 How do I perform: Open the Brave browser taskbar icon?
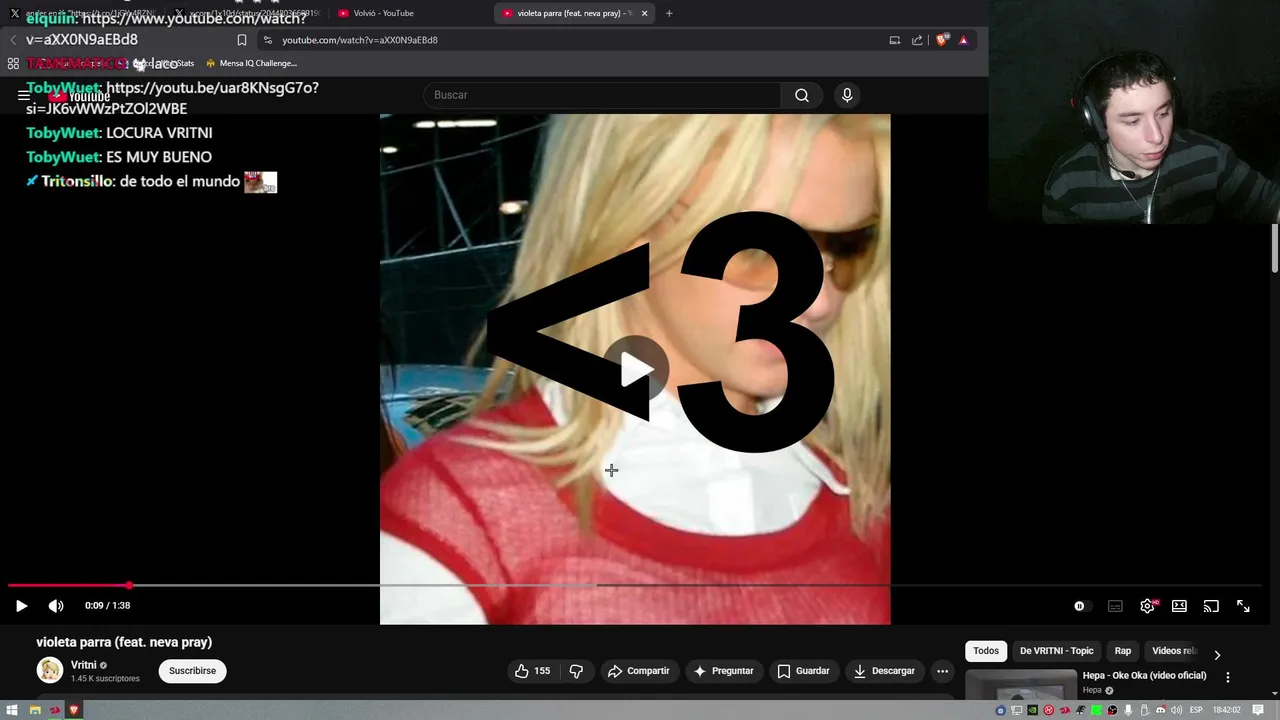(72, 710)
